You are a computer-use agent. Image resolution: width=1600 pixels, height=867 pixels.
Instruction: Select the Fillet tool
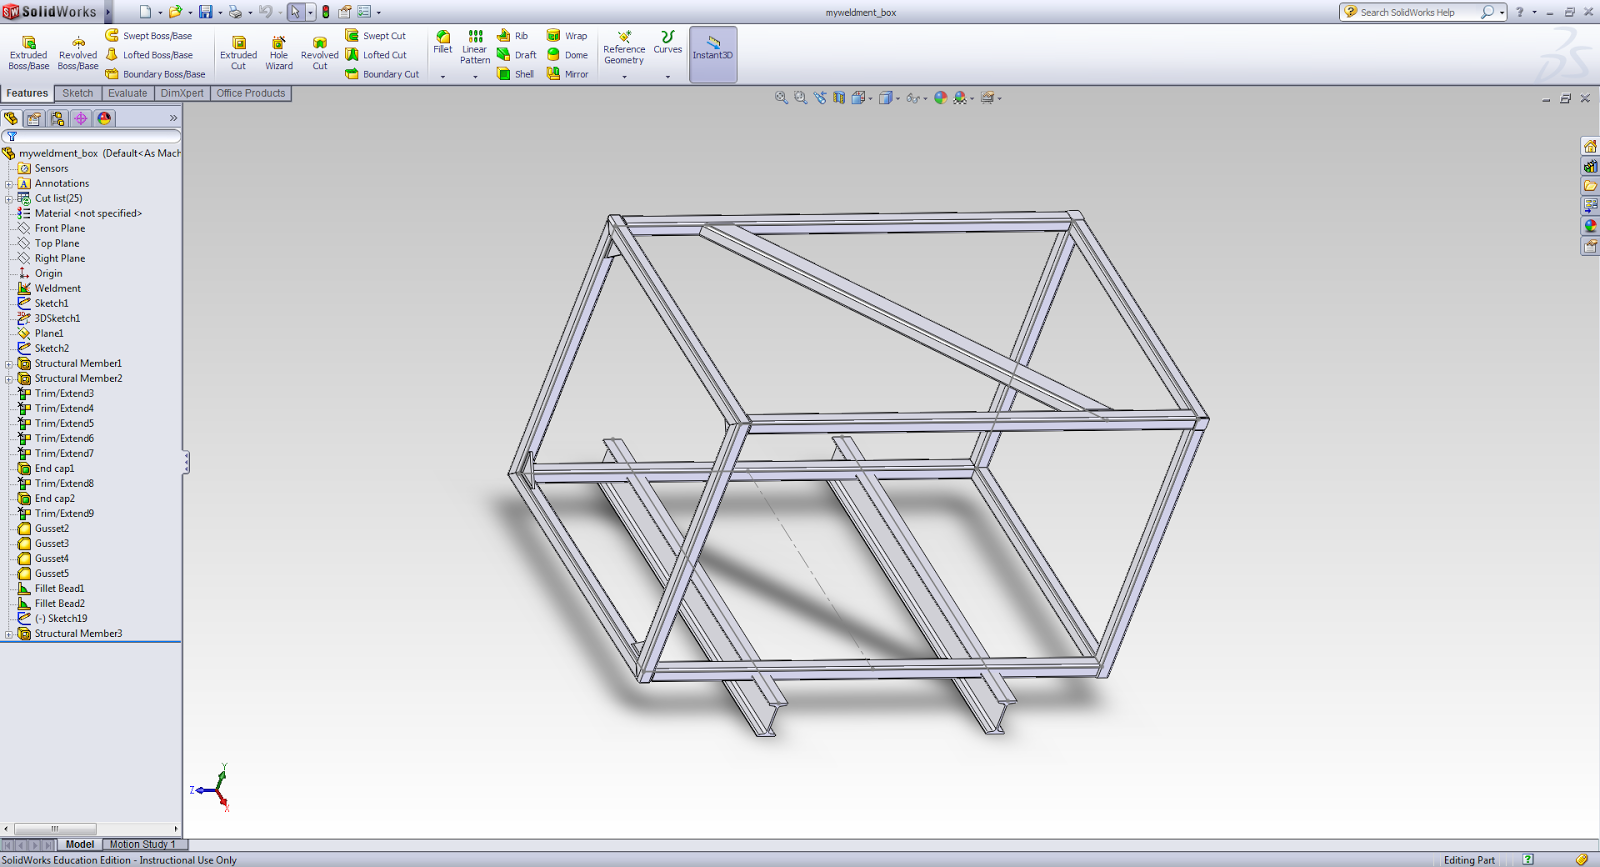click(x=443, y=42)
